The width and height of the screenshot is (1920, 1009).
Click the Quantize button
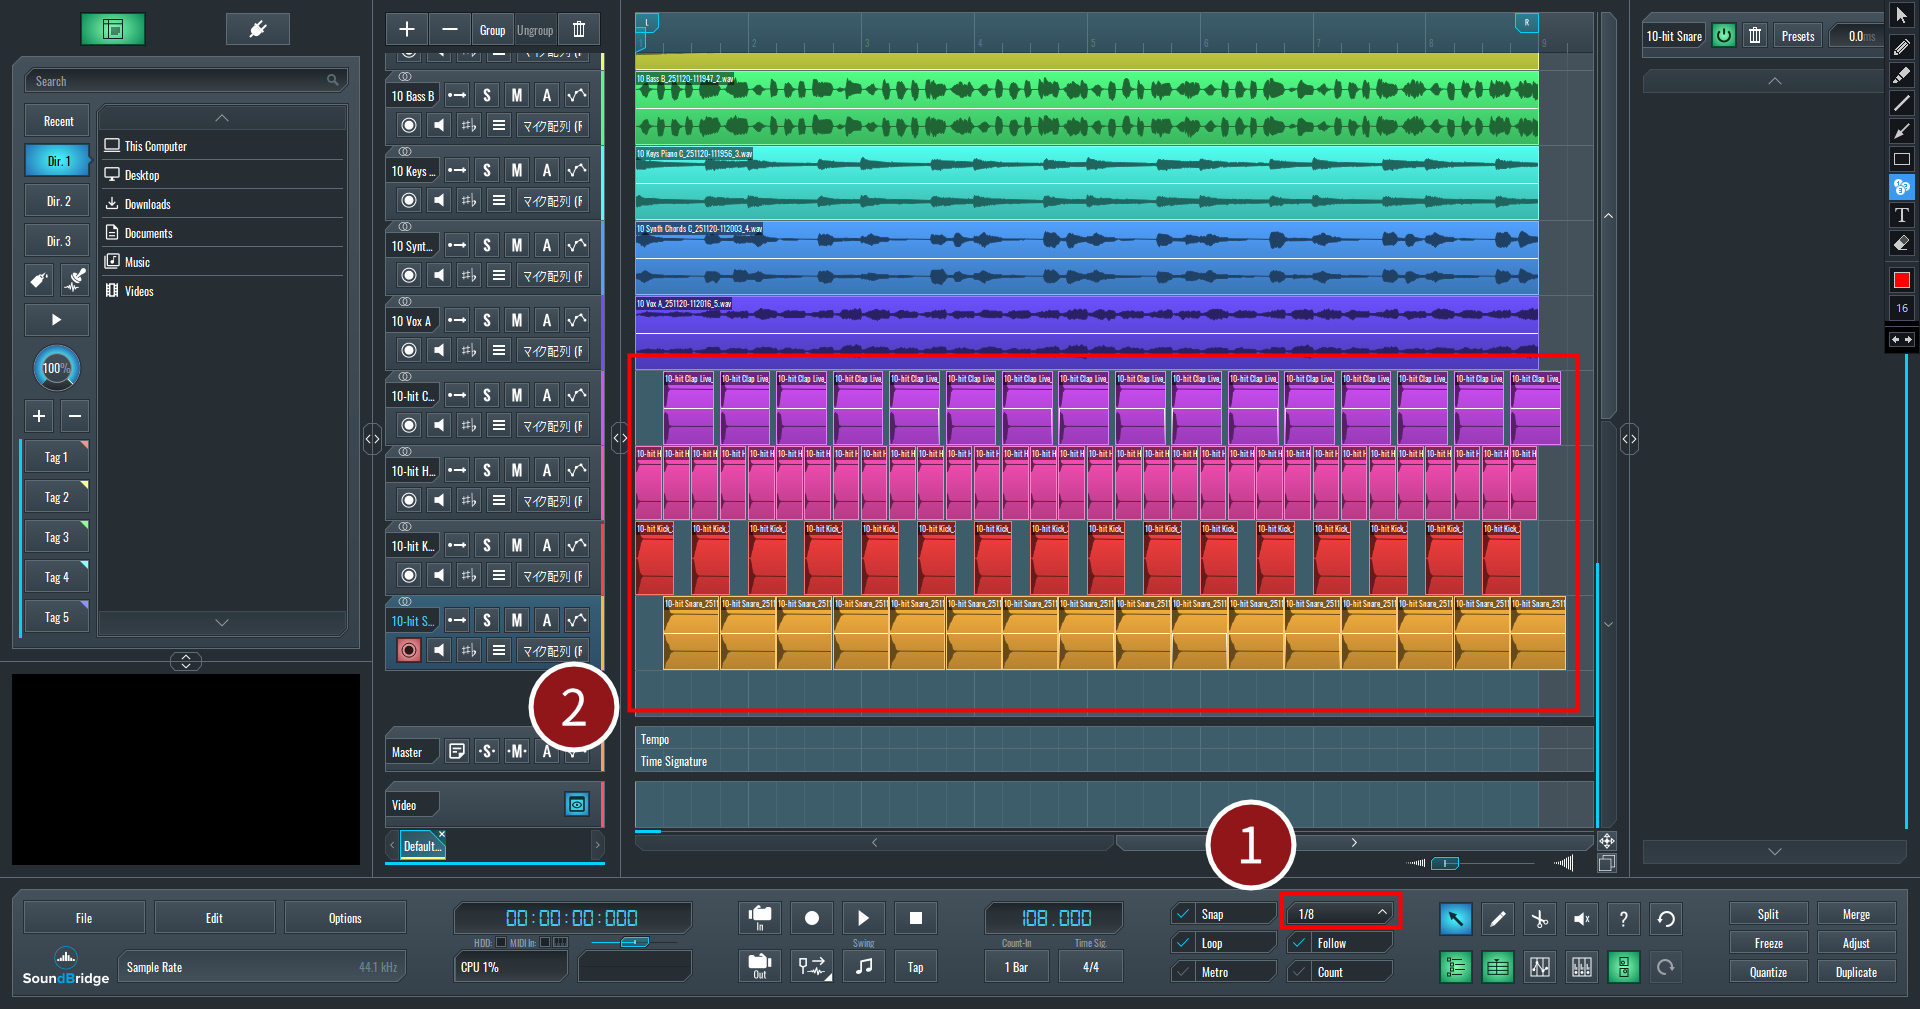[x=1767, y=972]
